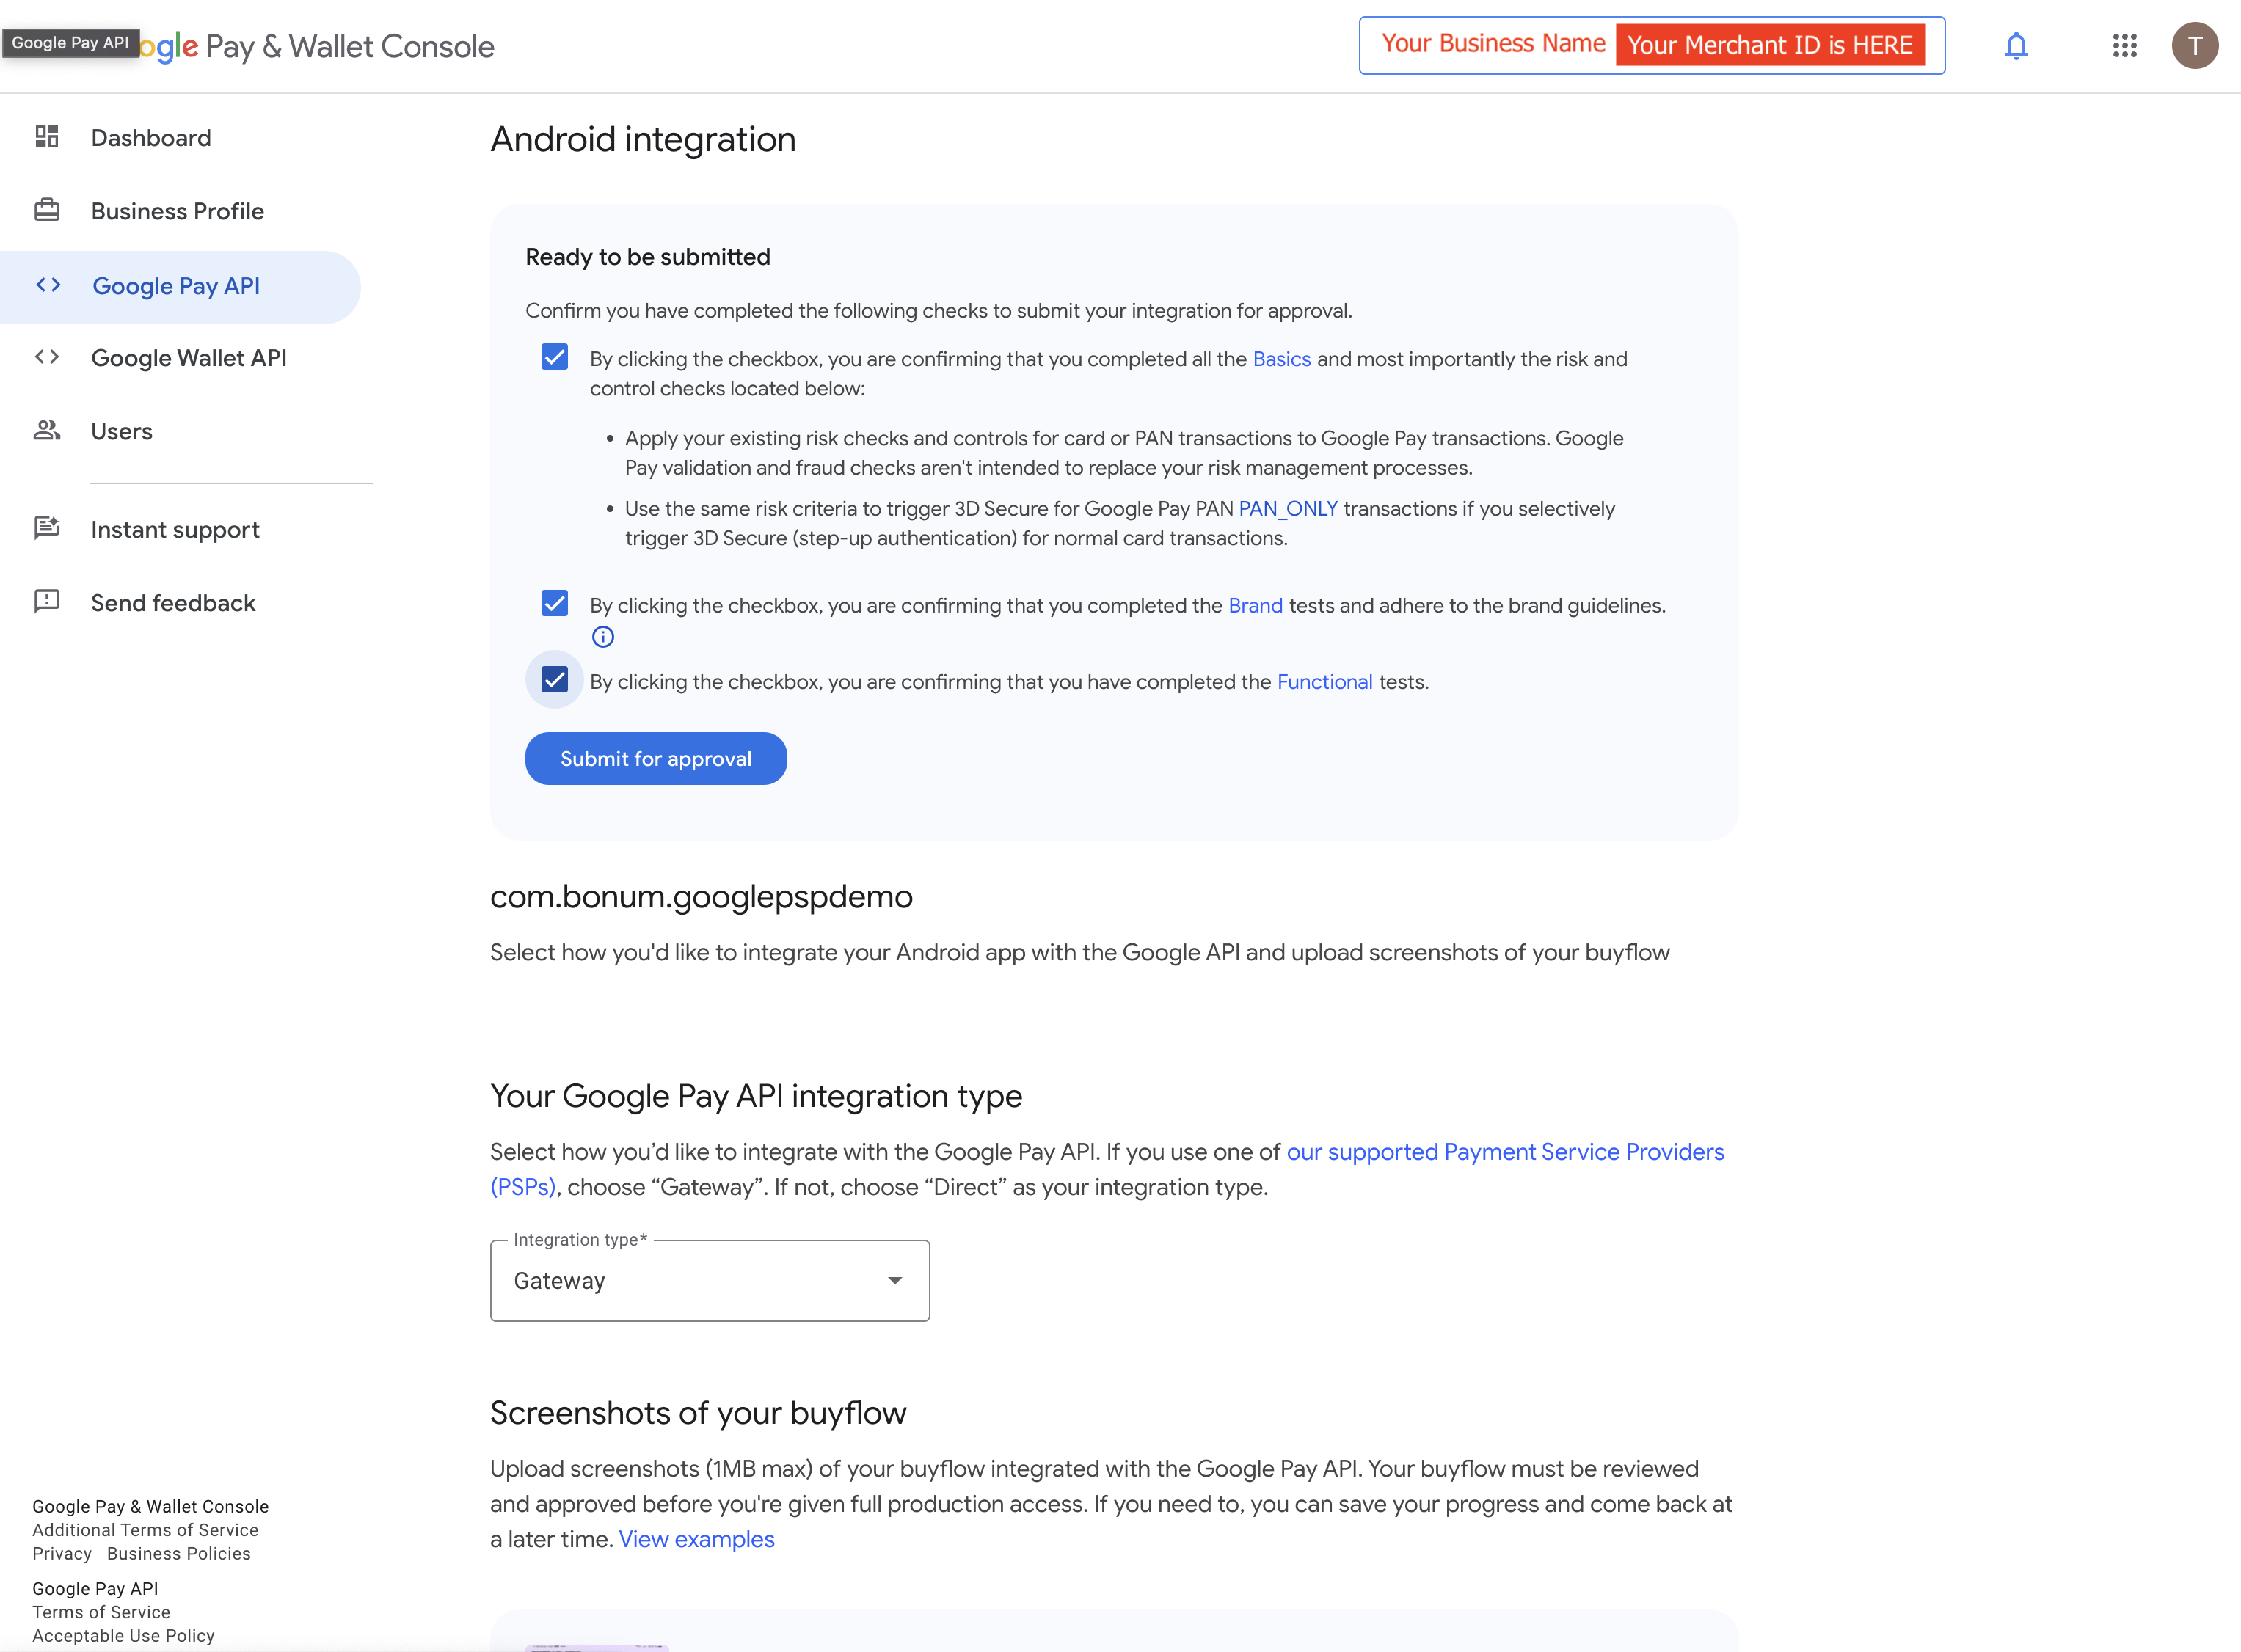Click the Dashboard sidebar icon
Image resolution: width=2241 pixels, height=1652 pixels.
(x=47, y=137)
